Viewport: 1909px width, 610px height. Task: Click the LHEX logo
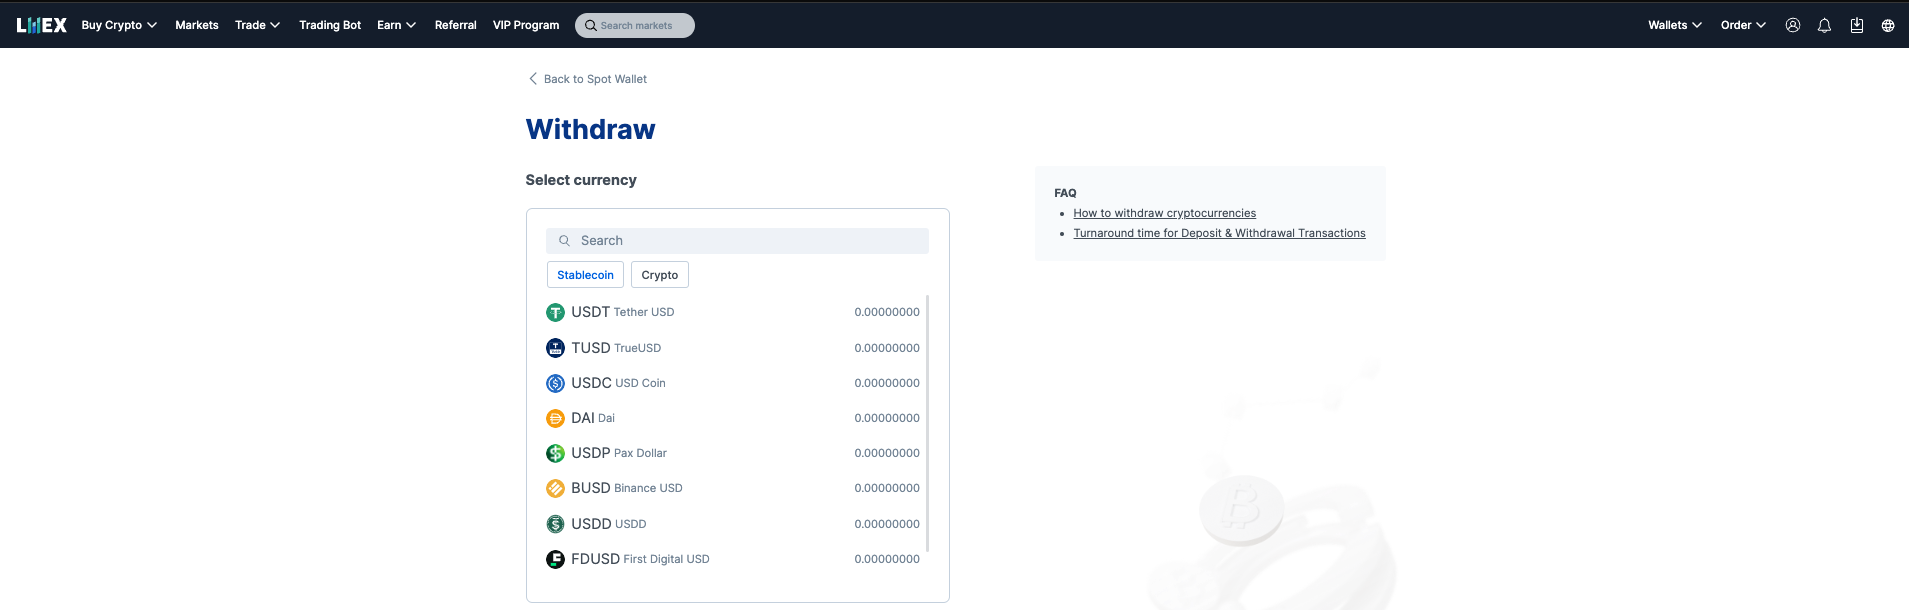point(41,25)
